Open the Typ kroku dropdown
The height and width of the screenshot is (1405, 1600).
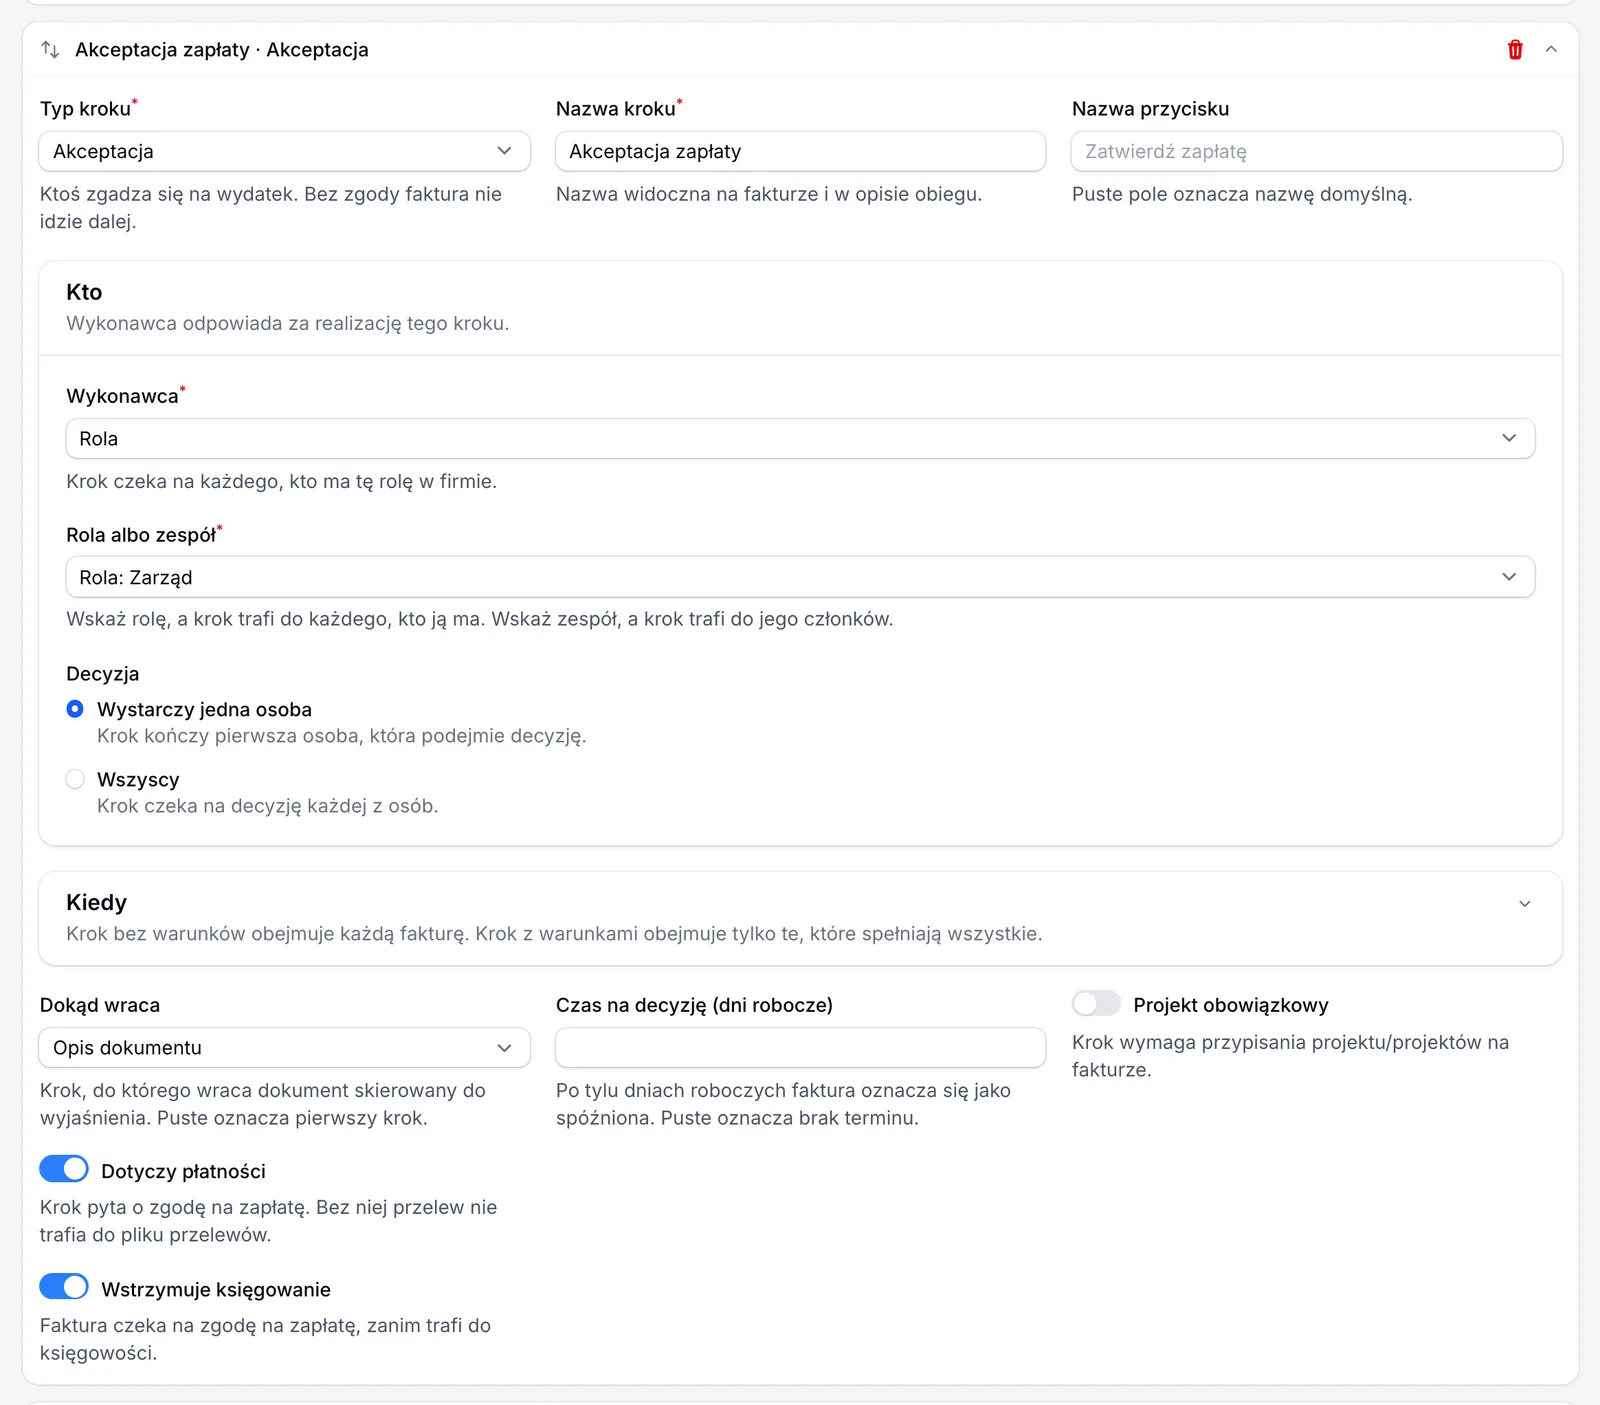[x=284, y=151]
